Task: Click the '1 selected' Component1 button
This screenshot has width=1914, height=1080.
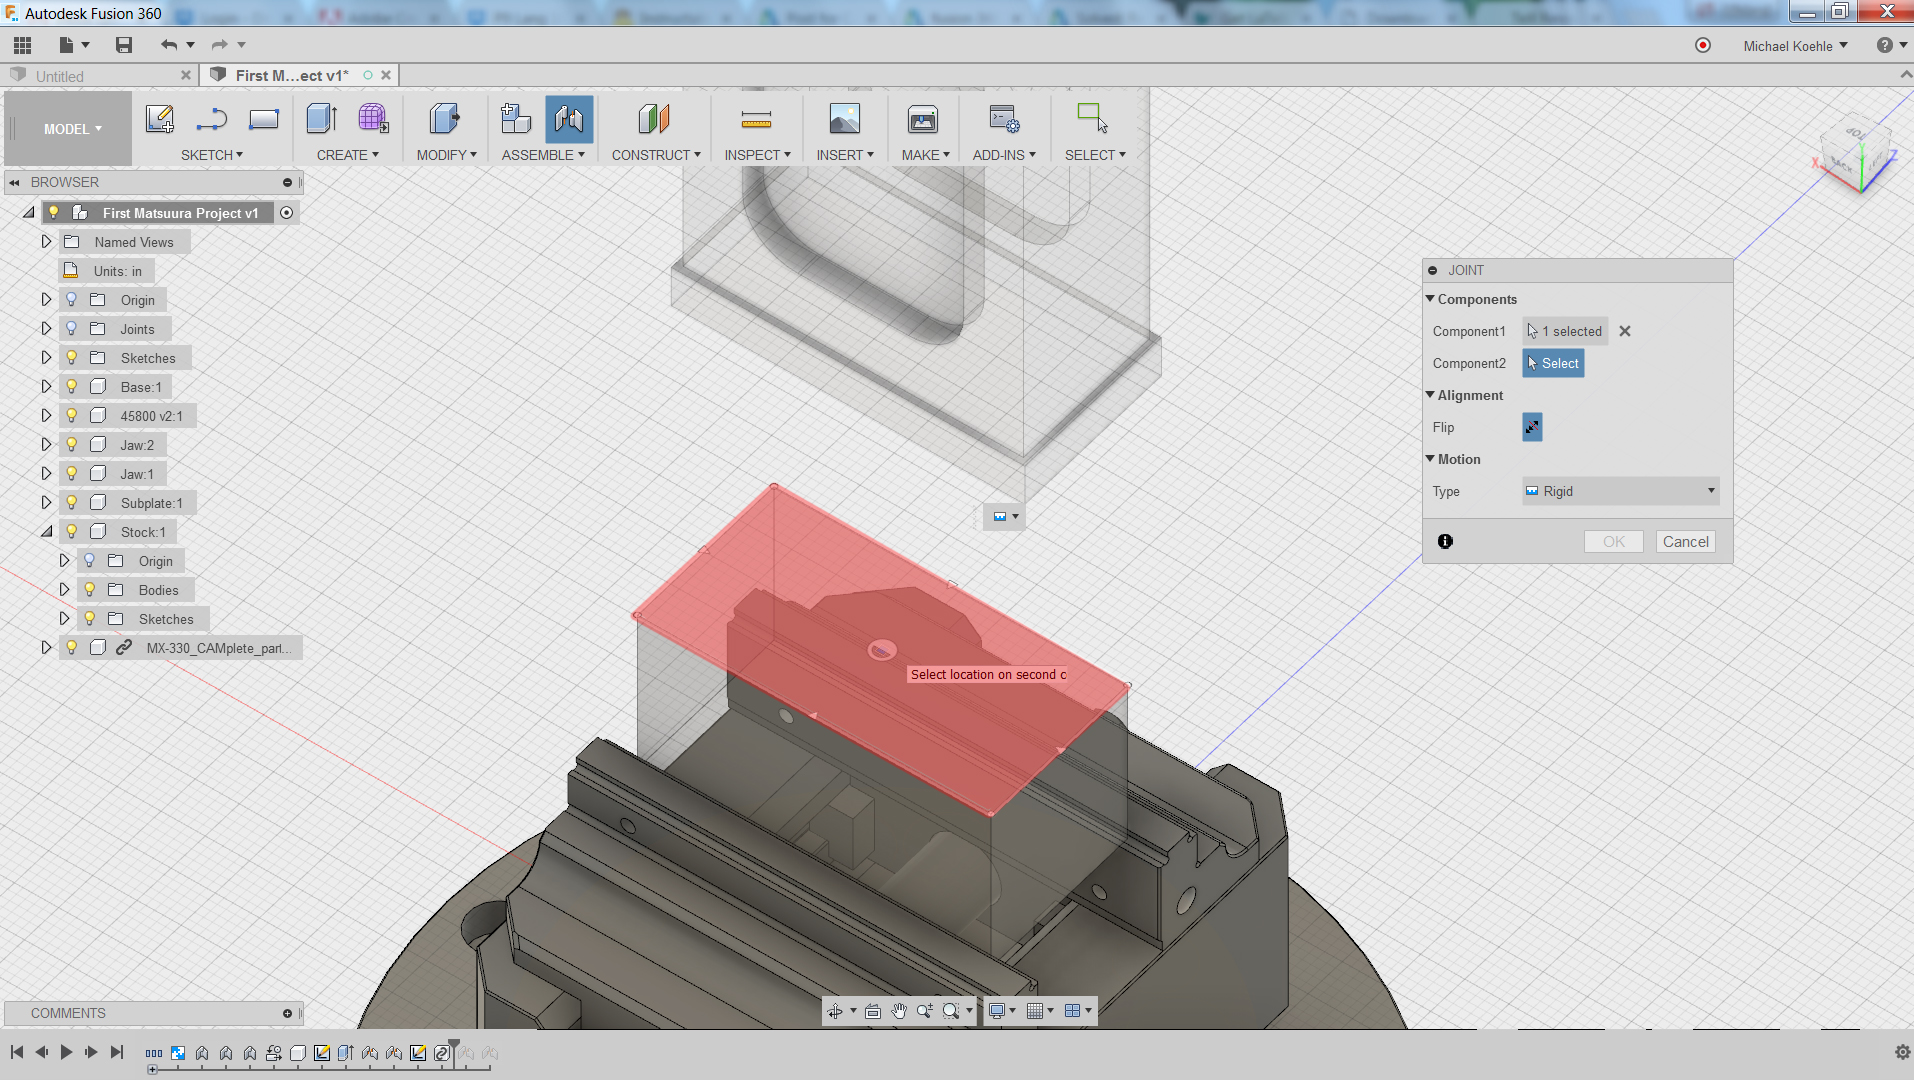Action: 1565,331
